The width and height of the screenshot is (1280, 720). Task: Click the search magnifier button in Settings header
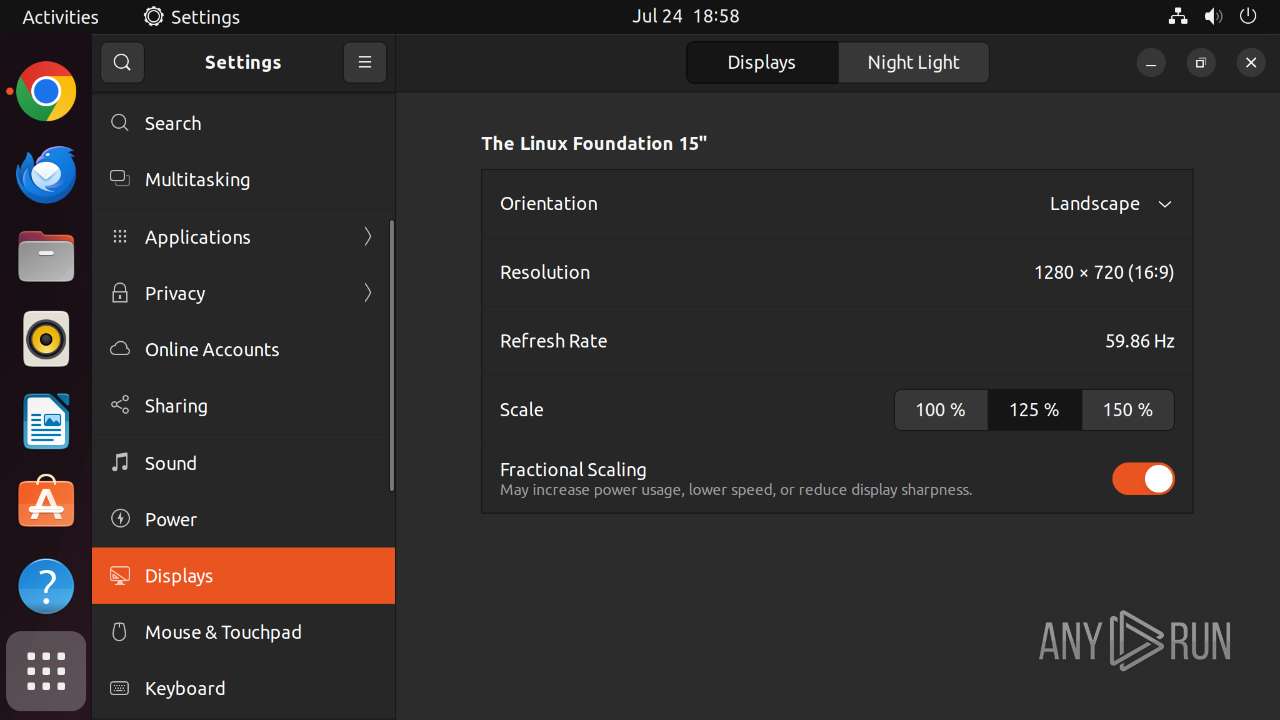click(x=122, y=62)
